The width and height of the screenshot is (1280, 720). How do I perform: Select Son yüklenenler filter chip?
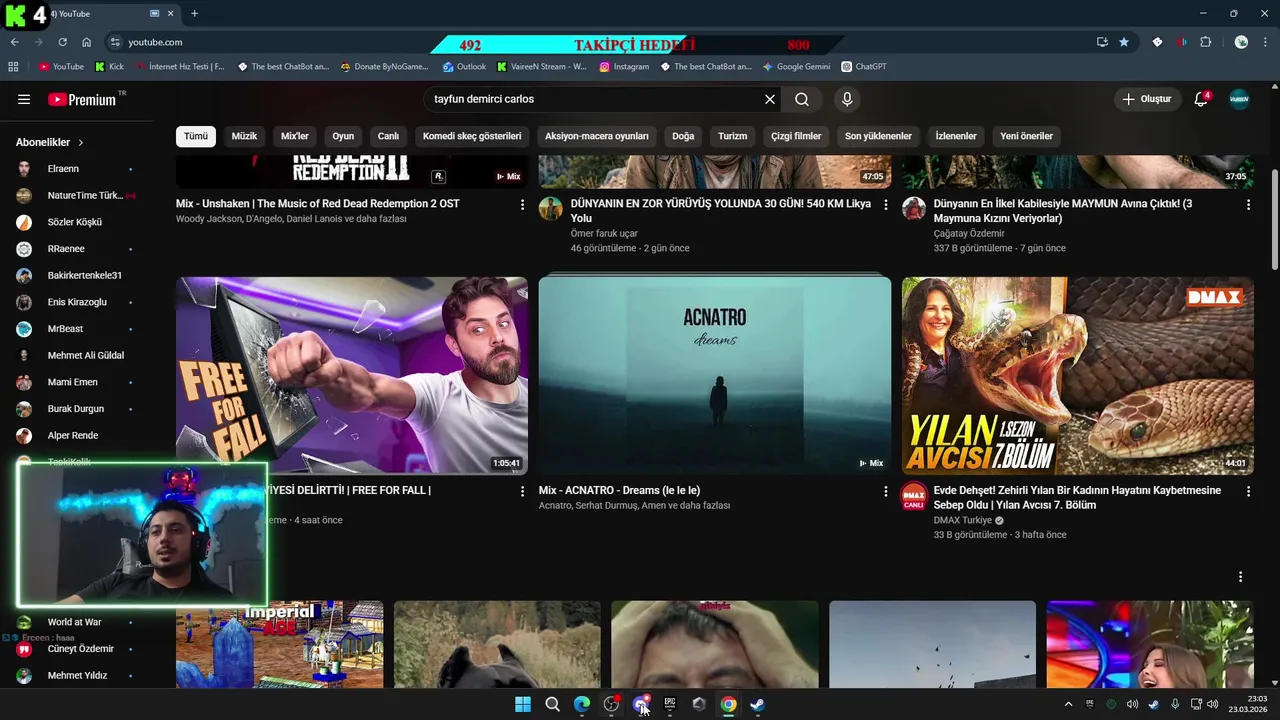(x=878, y=136)
